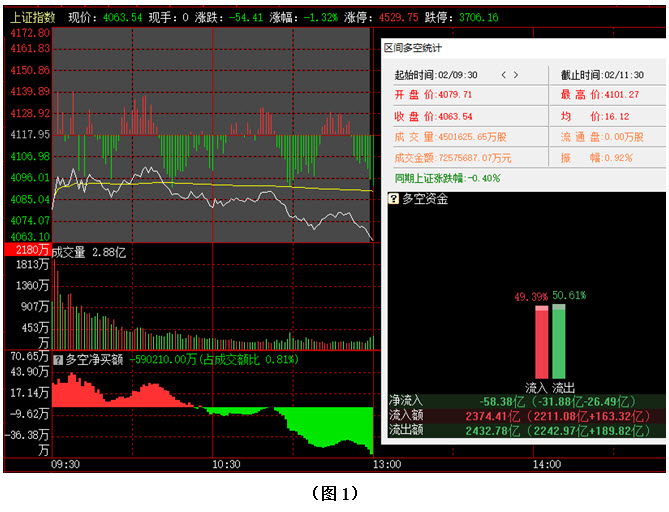Click the 10:30 time axis marker
Screen dimensions: 669x512
pyautogui.click(x=227, y=465)
